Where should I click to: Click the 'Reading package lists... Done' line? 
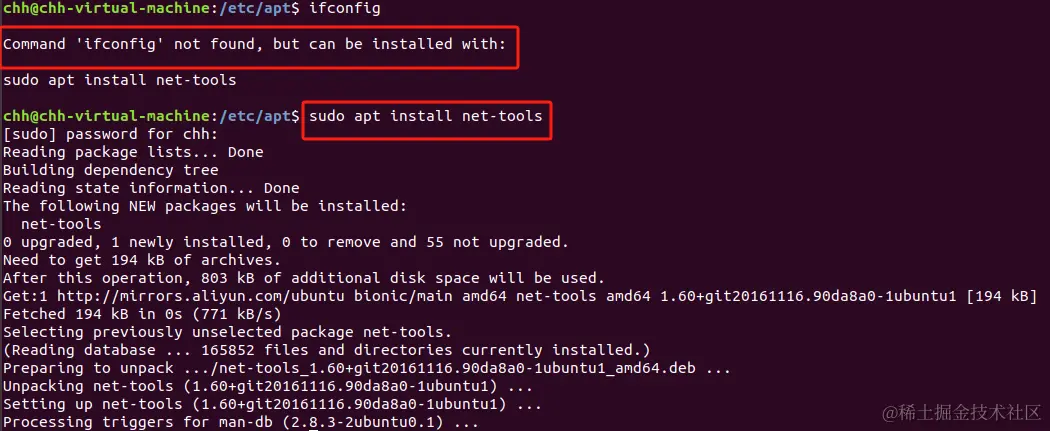[x=133, y=152]
